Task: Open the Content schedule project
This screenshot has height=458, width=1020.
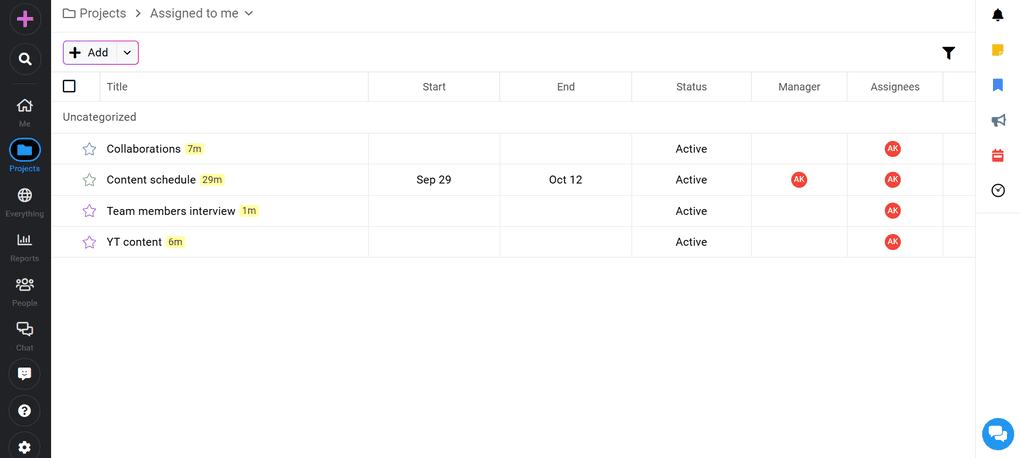Action: click(151, 180)
